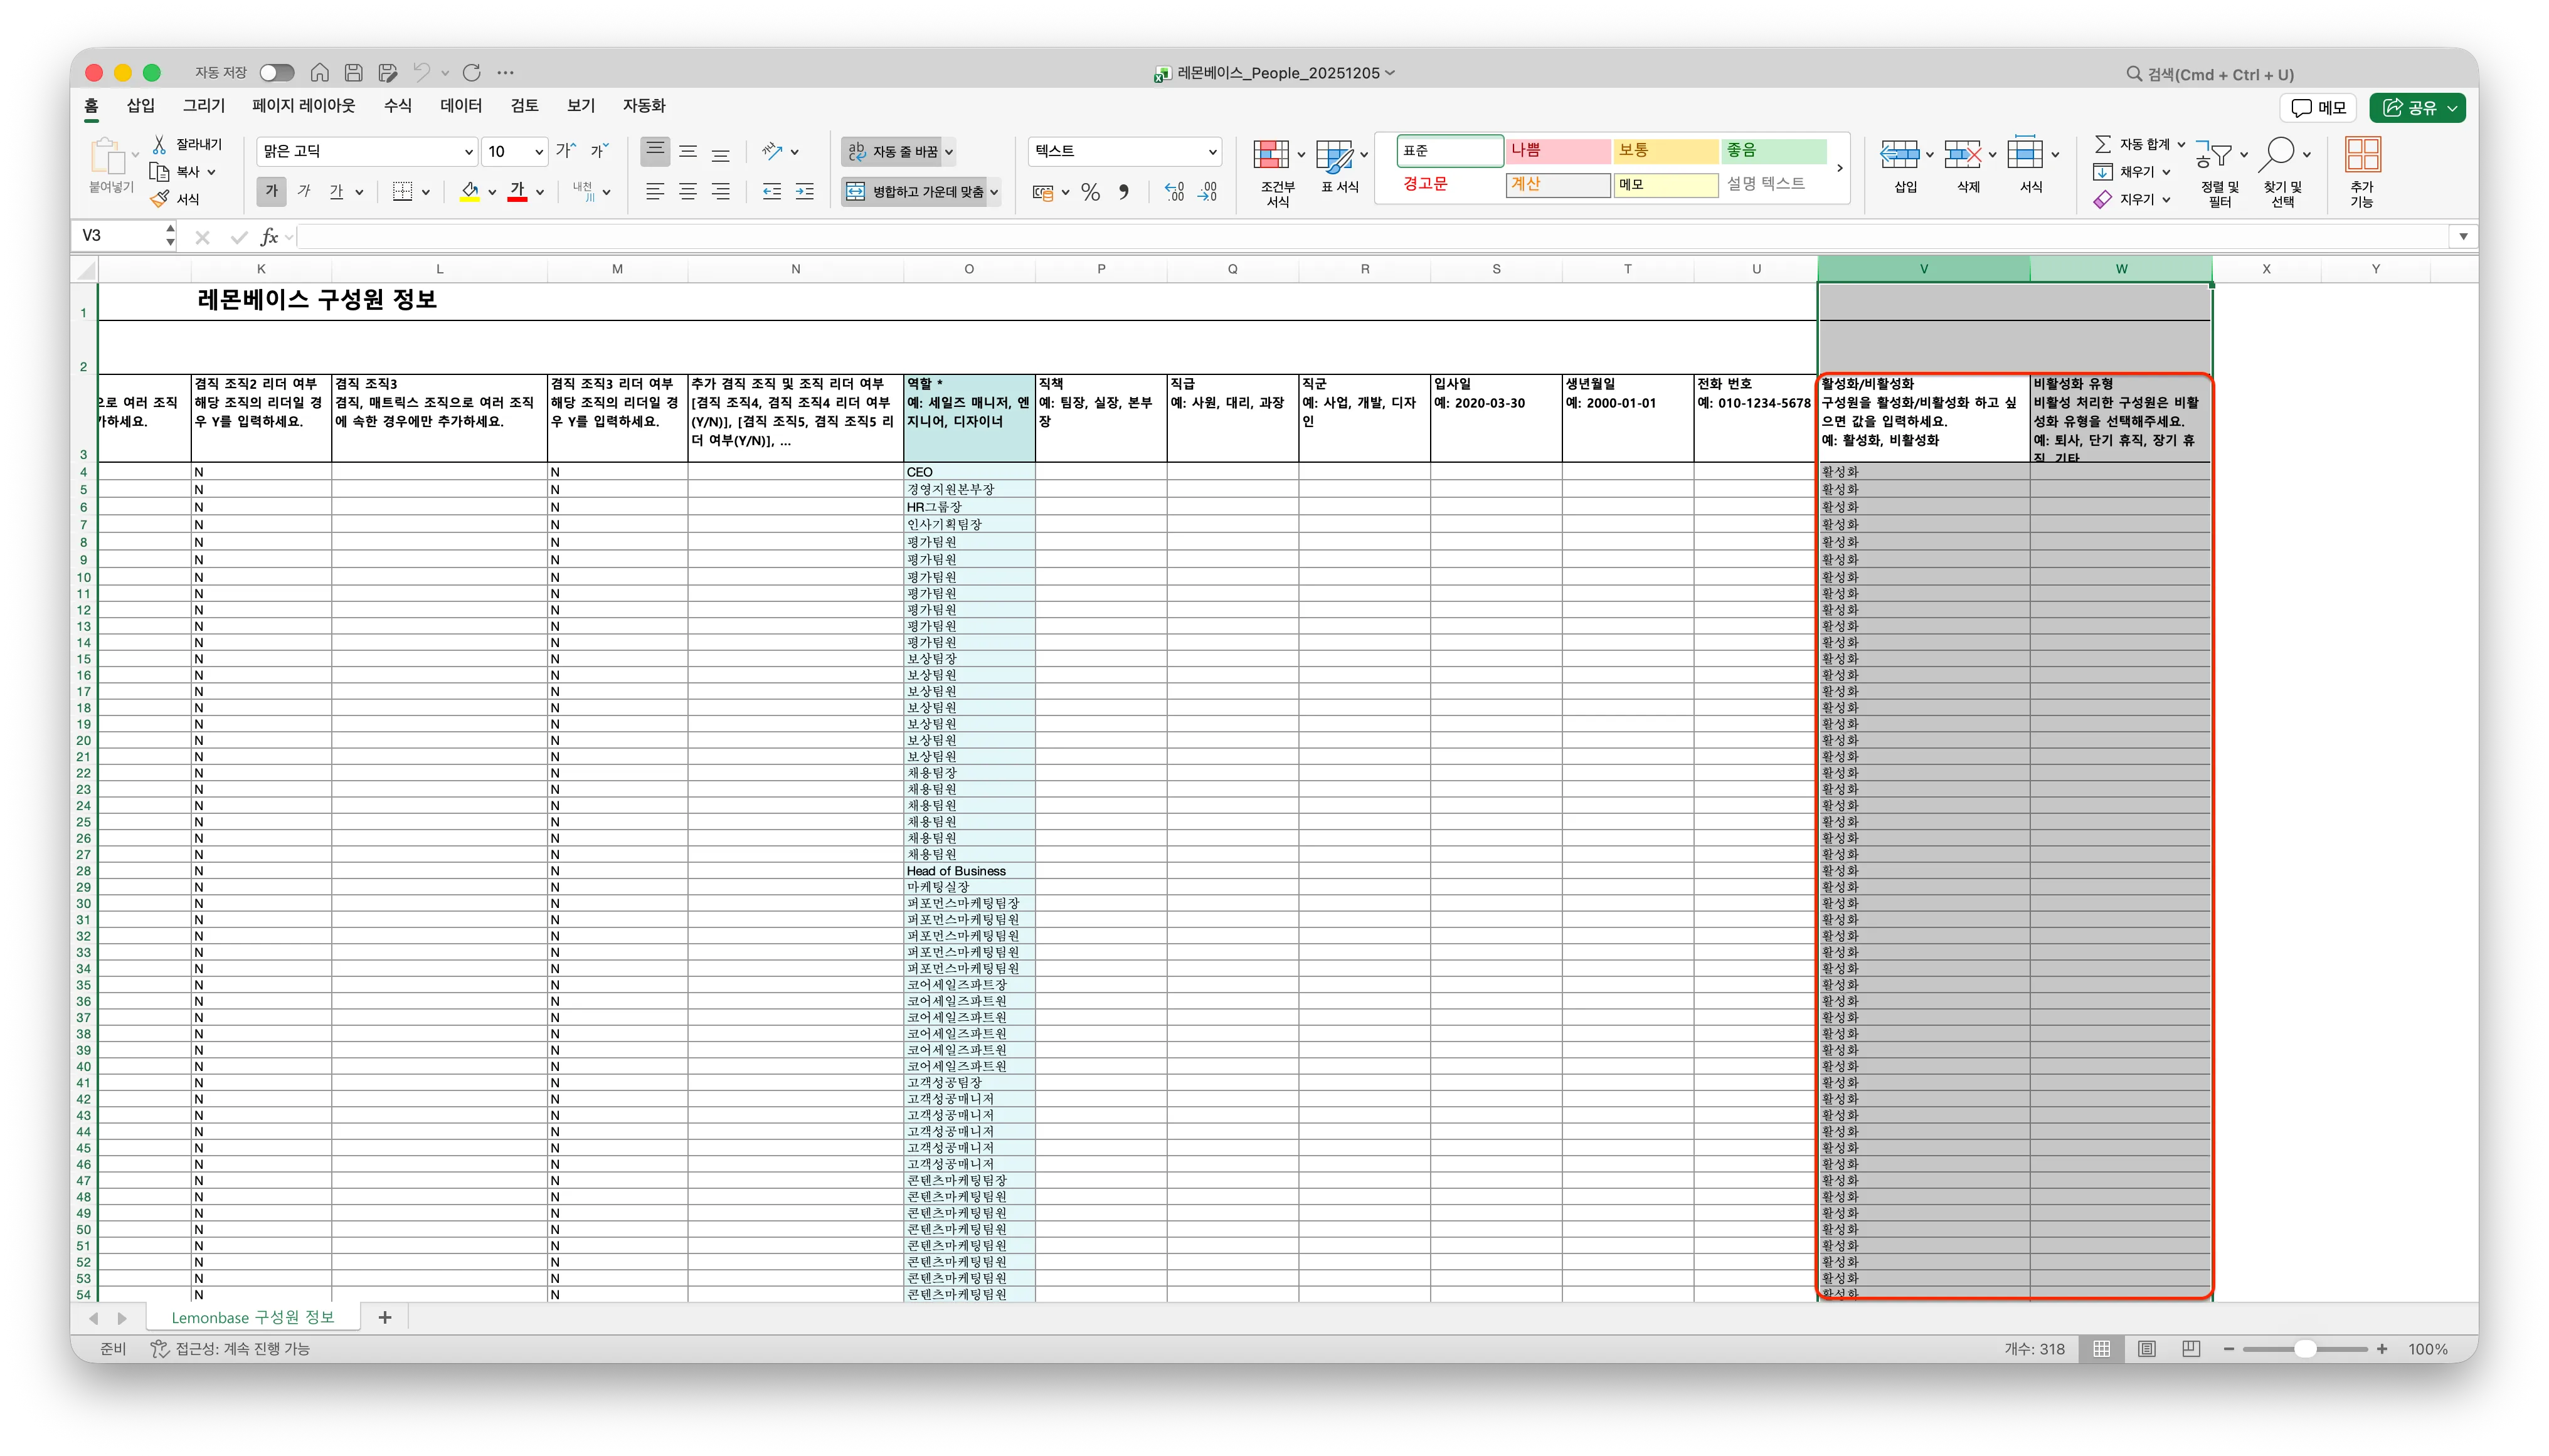Apply the yellow fill color bucket
Viewport: 2549px width, 1456px height.
click(469, 191)
